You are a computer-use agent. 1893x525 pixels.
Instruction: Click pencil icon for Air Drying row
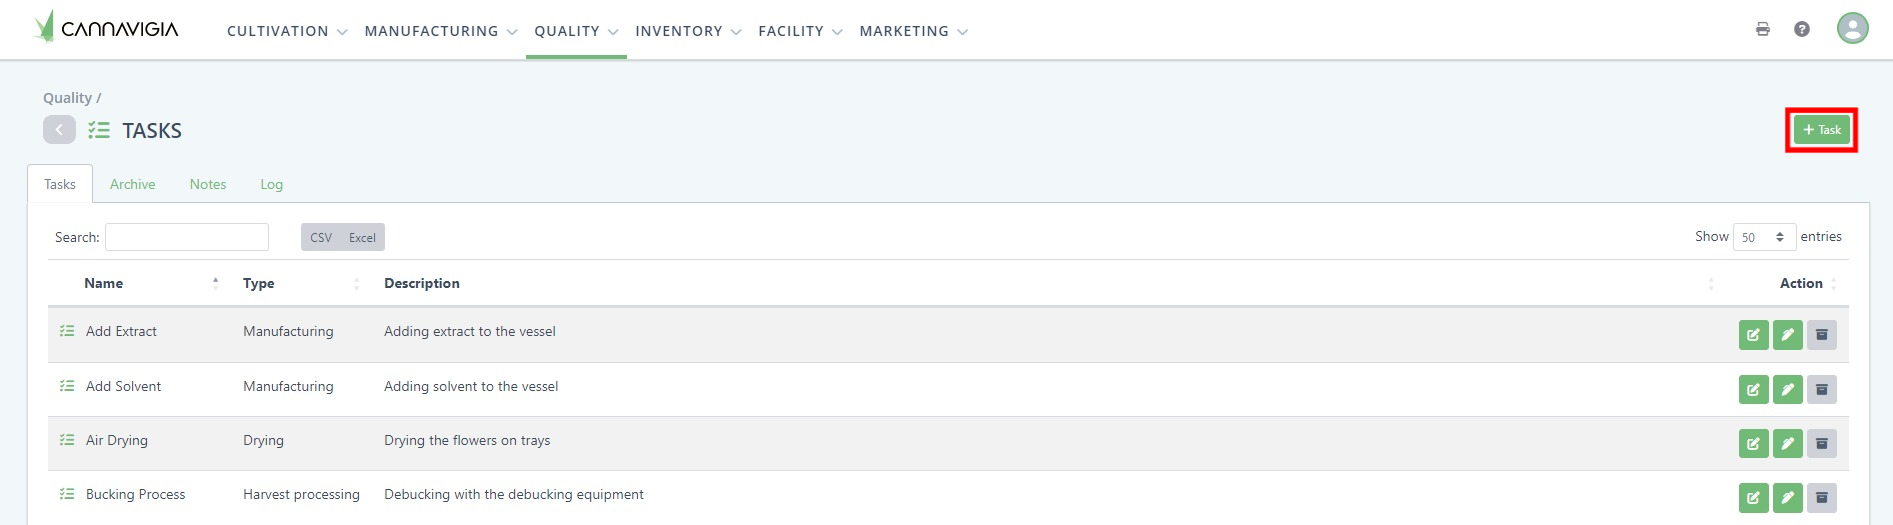pyautogui.click(x=1788, y=443)
